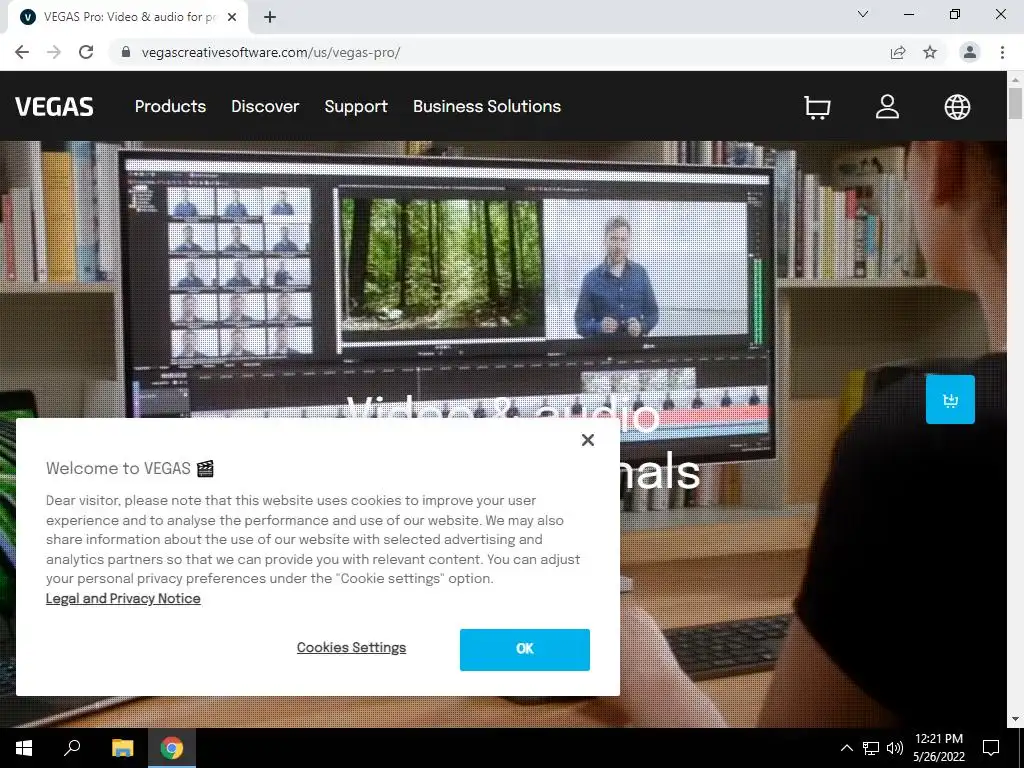Screen dimensions: 1024x768
Task: Open network status tray icon
Action: point(871,748)
